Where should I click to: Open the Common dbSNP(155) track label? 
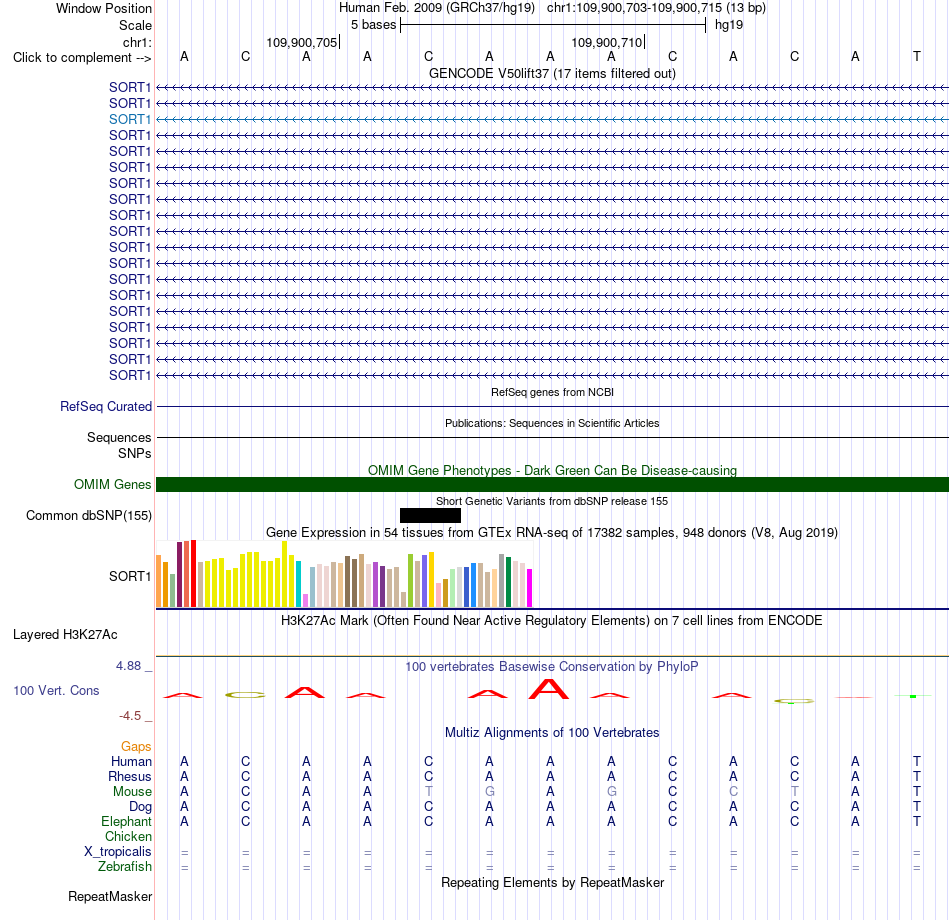coord(89,515)
